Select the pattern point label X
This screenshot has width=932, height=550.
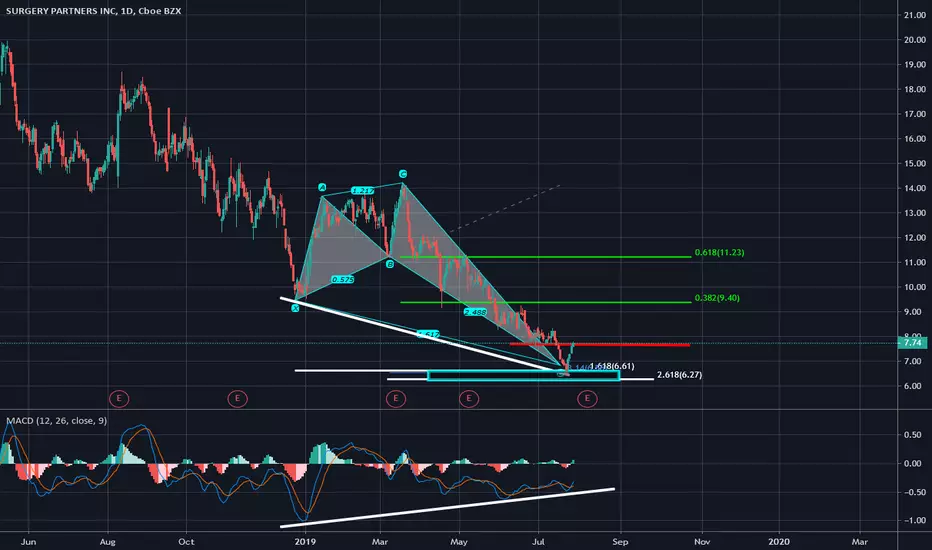(x=295, y=308)
